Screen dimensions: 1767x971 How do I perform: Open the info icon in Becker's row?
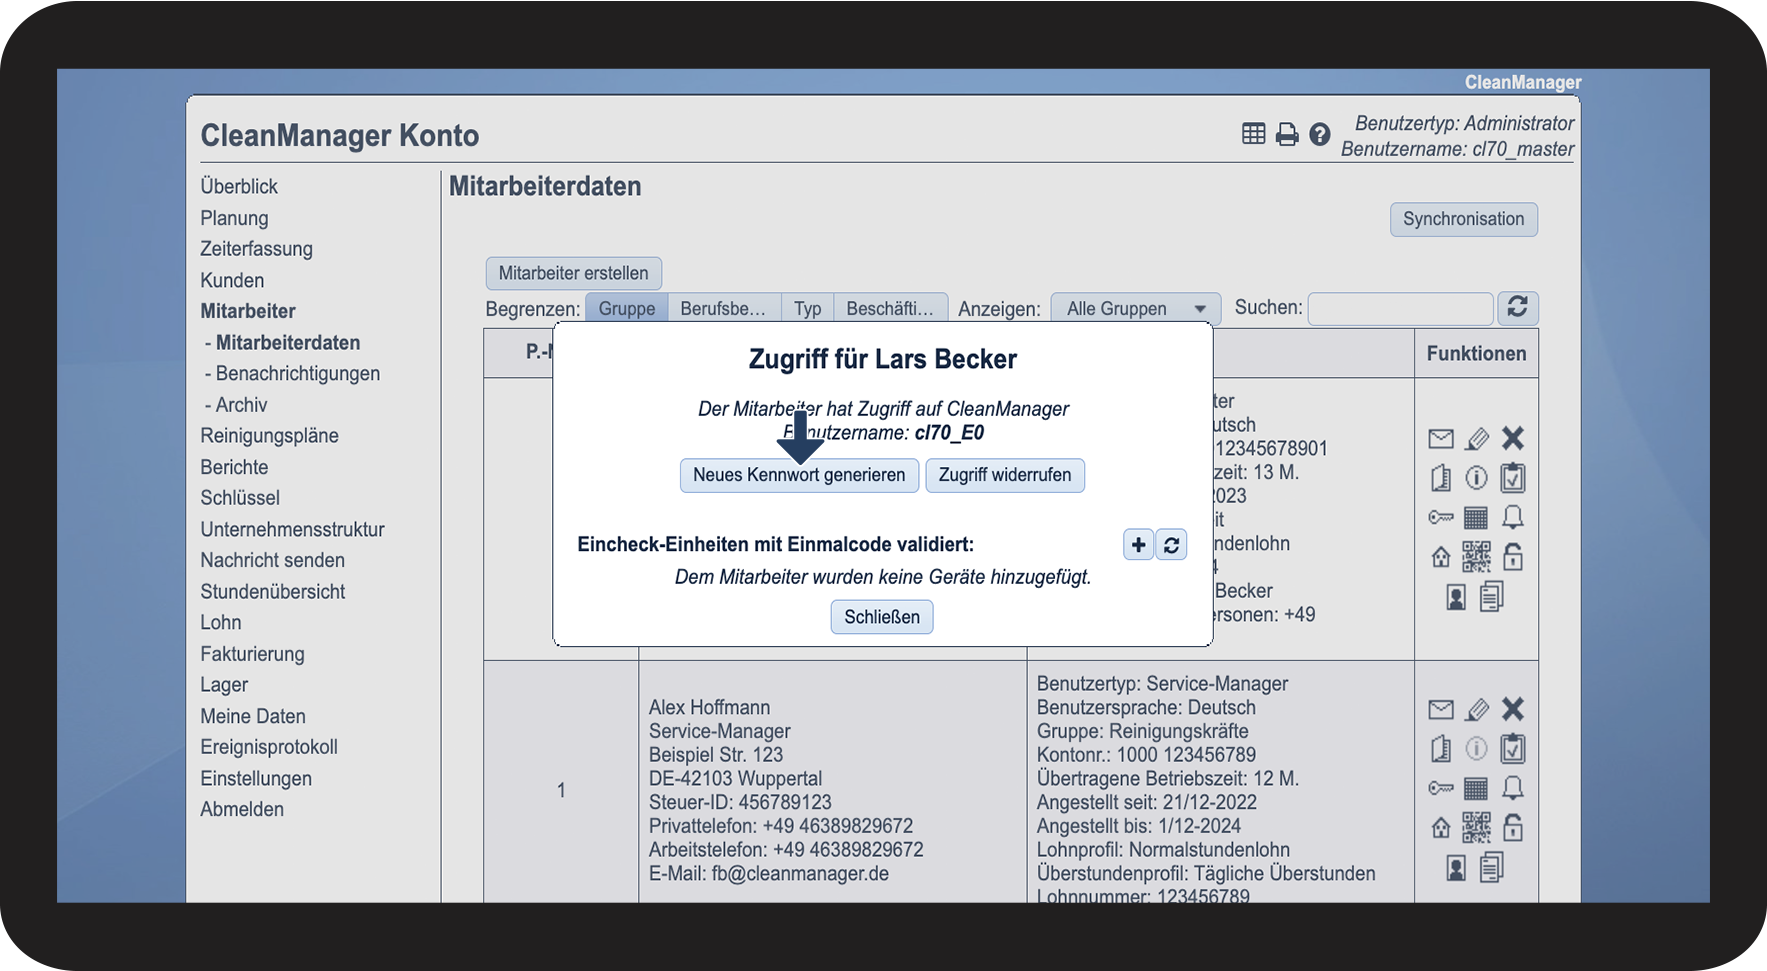coord(1476,478)
